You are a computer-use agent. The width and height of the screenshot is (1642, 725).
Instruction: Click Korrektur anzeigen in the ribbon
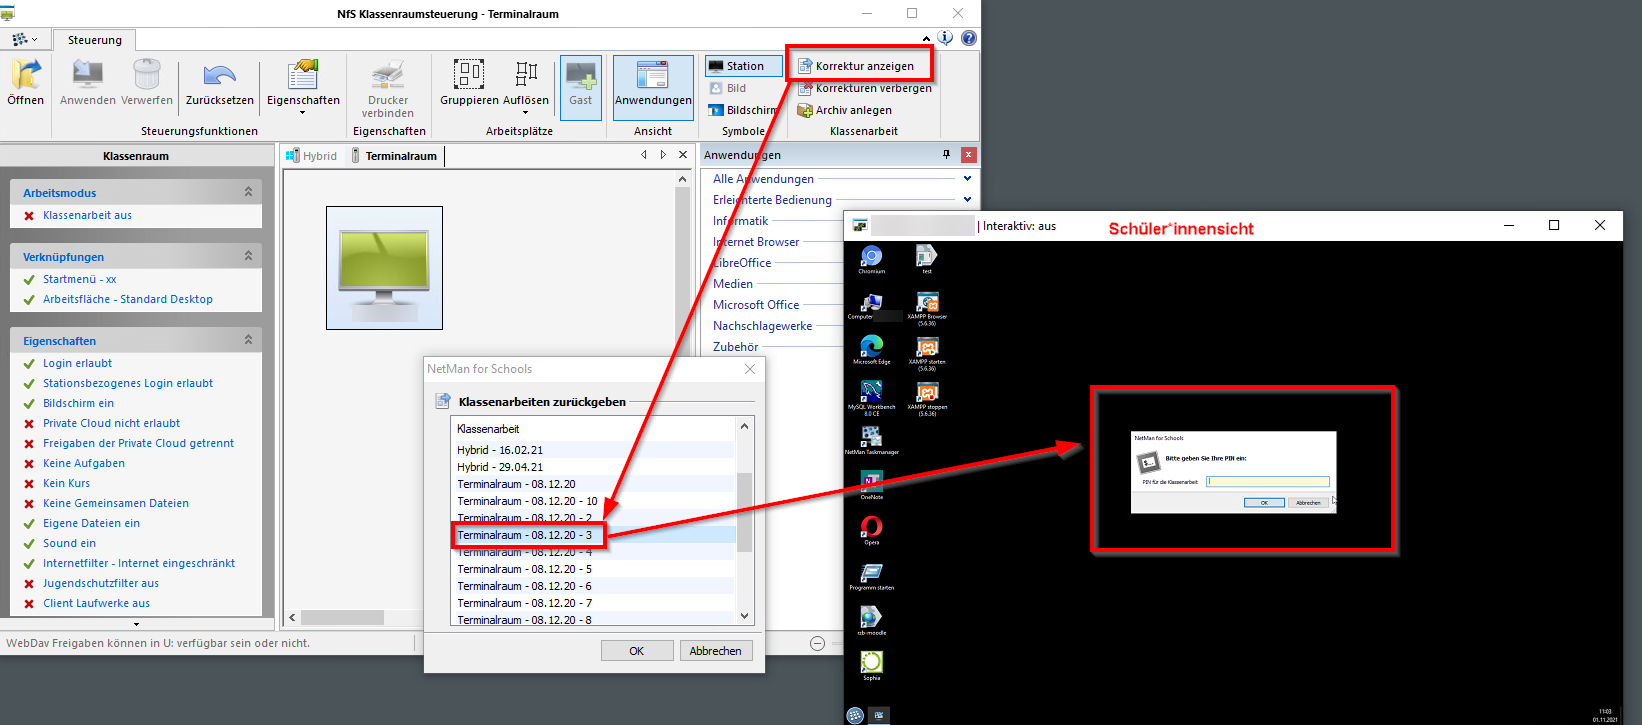coord(856,66)
